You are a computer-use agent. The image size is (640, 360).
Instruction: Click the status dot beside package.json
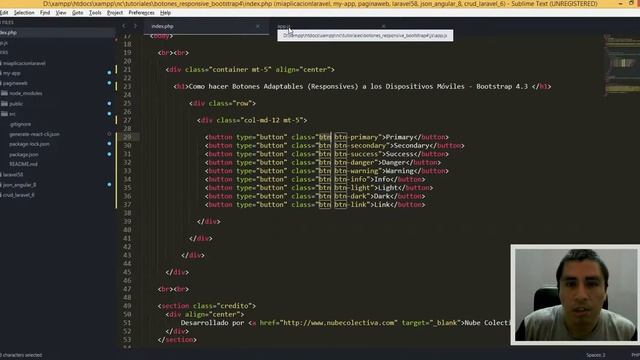pyautogui.click(x=109, y=154)
